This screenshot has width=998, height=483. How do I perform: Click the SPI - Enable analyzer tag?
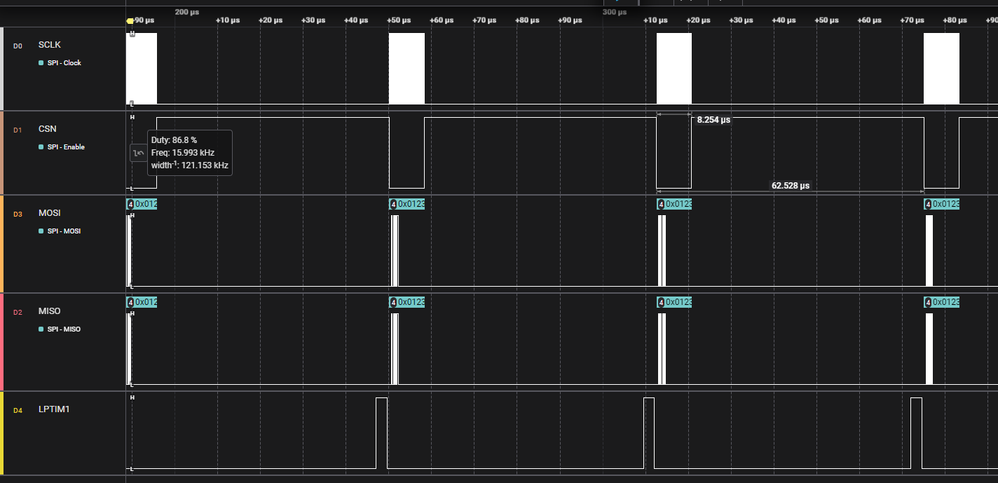point(62,147)
